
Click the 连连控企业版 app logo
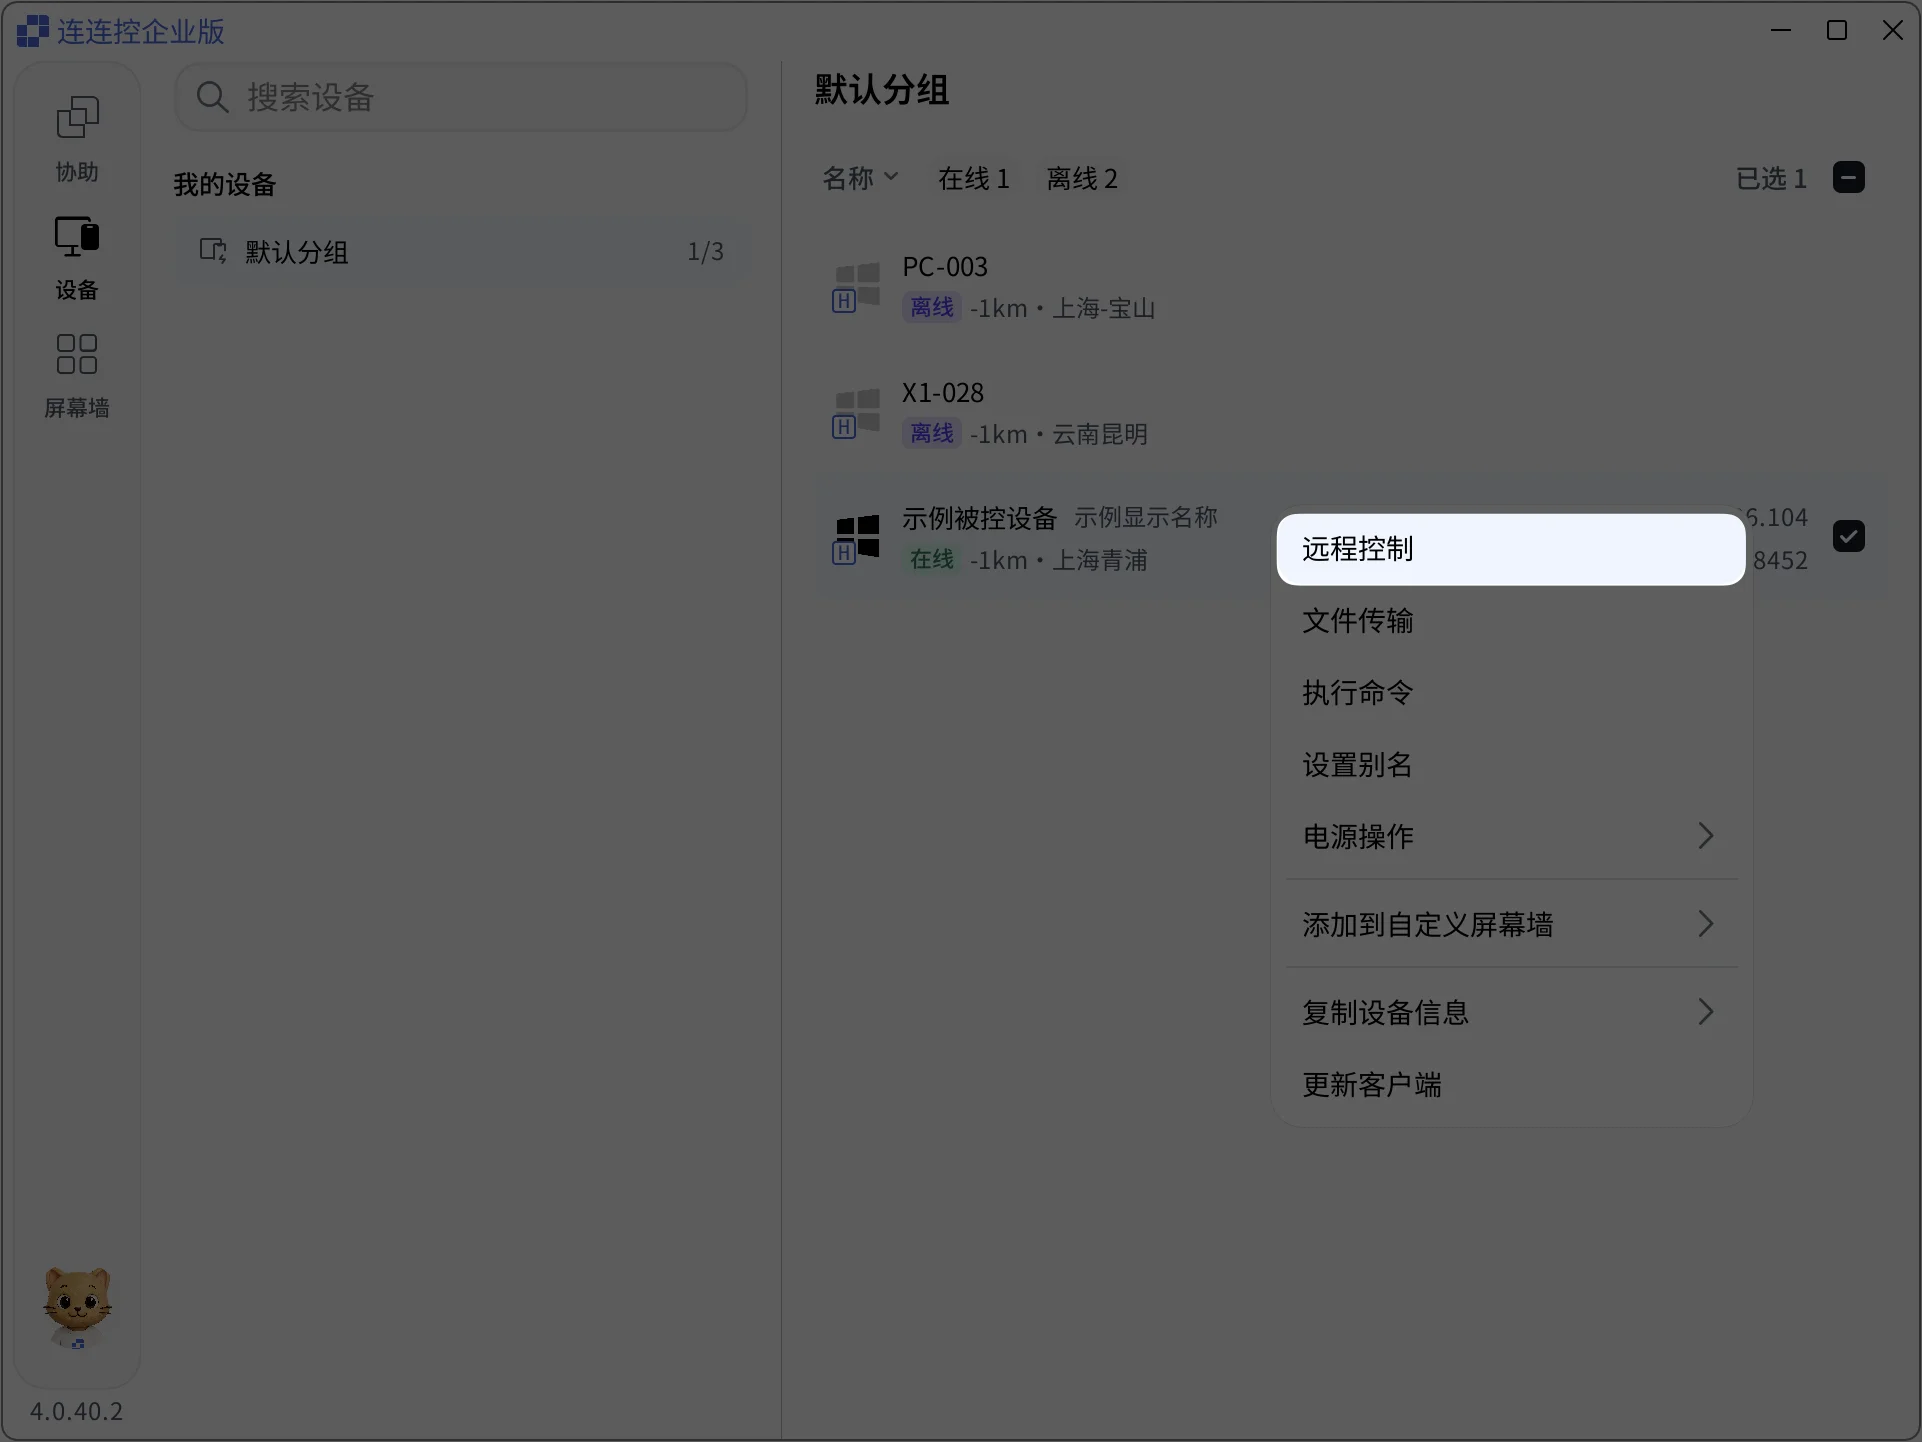tap(32, 31)
